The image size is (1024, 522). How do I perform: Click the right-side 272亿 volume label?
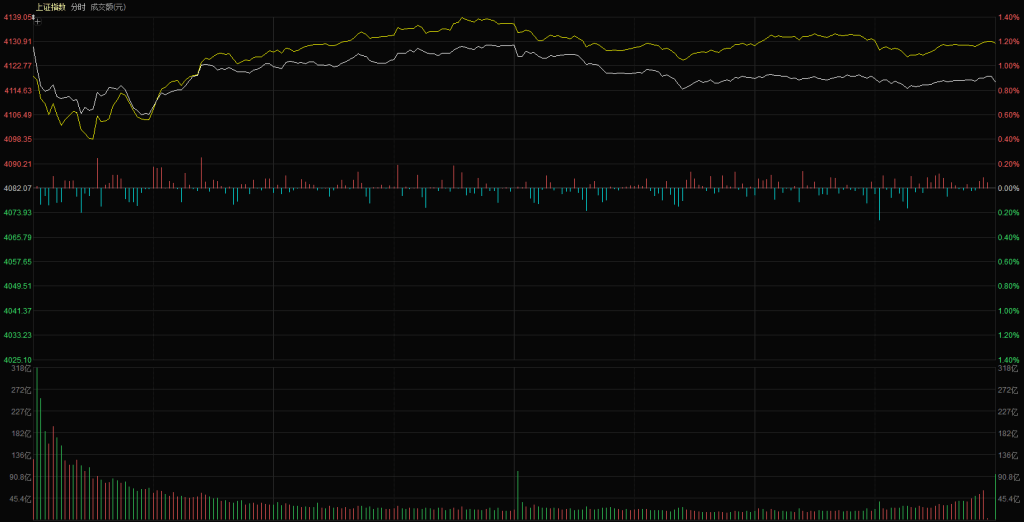(x=1008, y=389)
